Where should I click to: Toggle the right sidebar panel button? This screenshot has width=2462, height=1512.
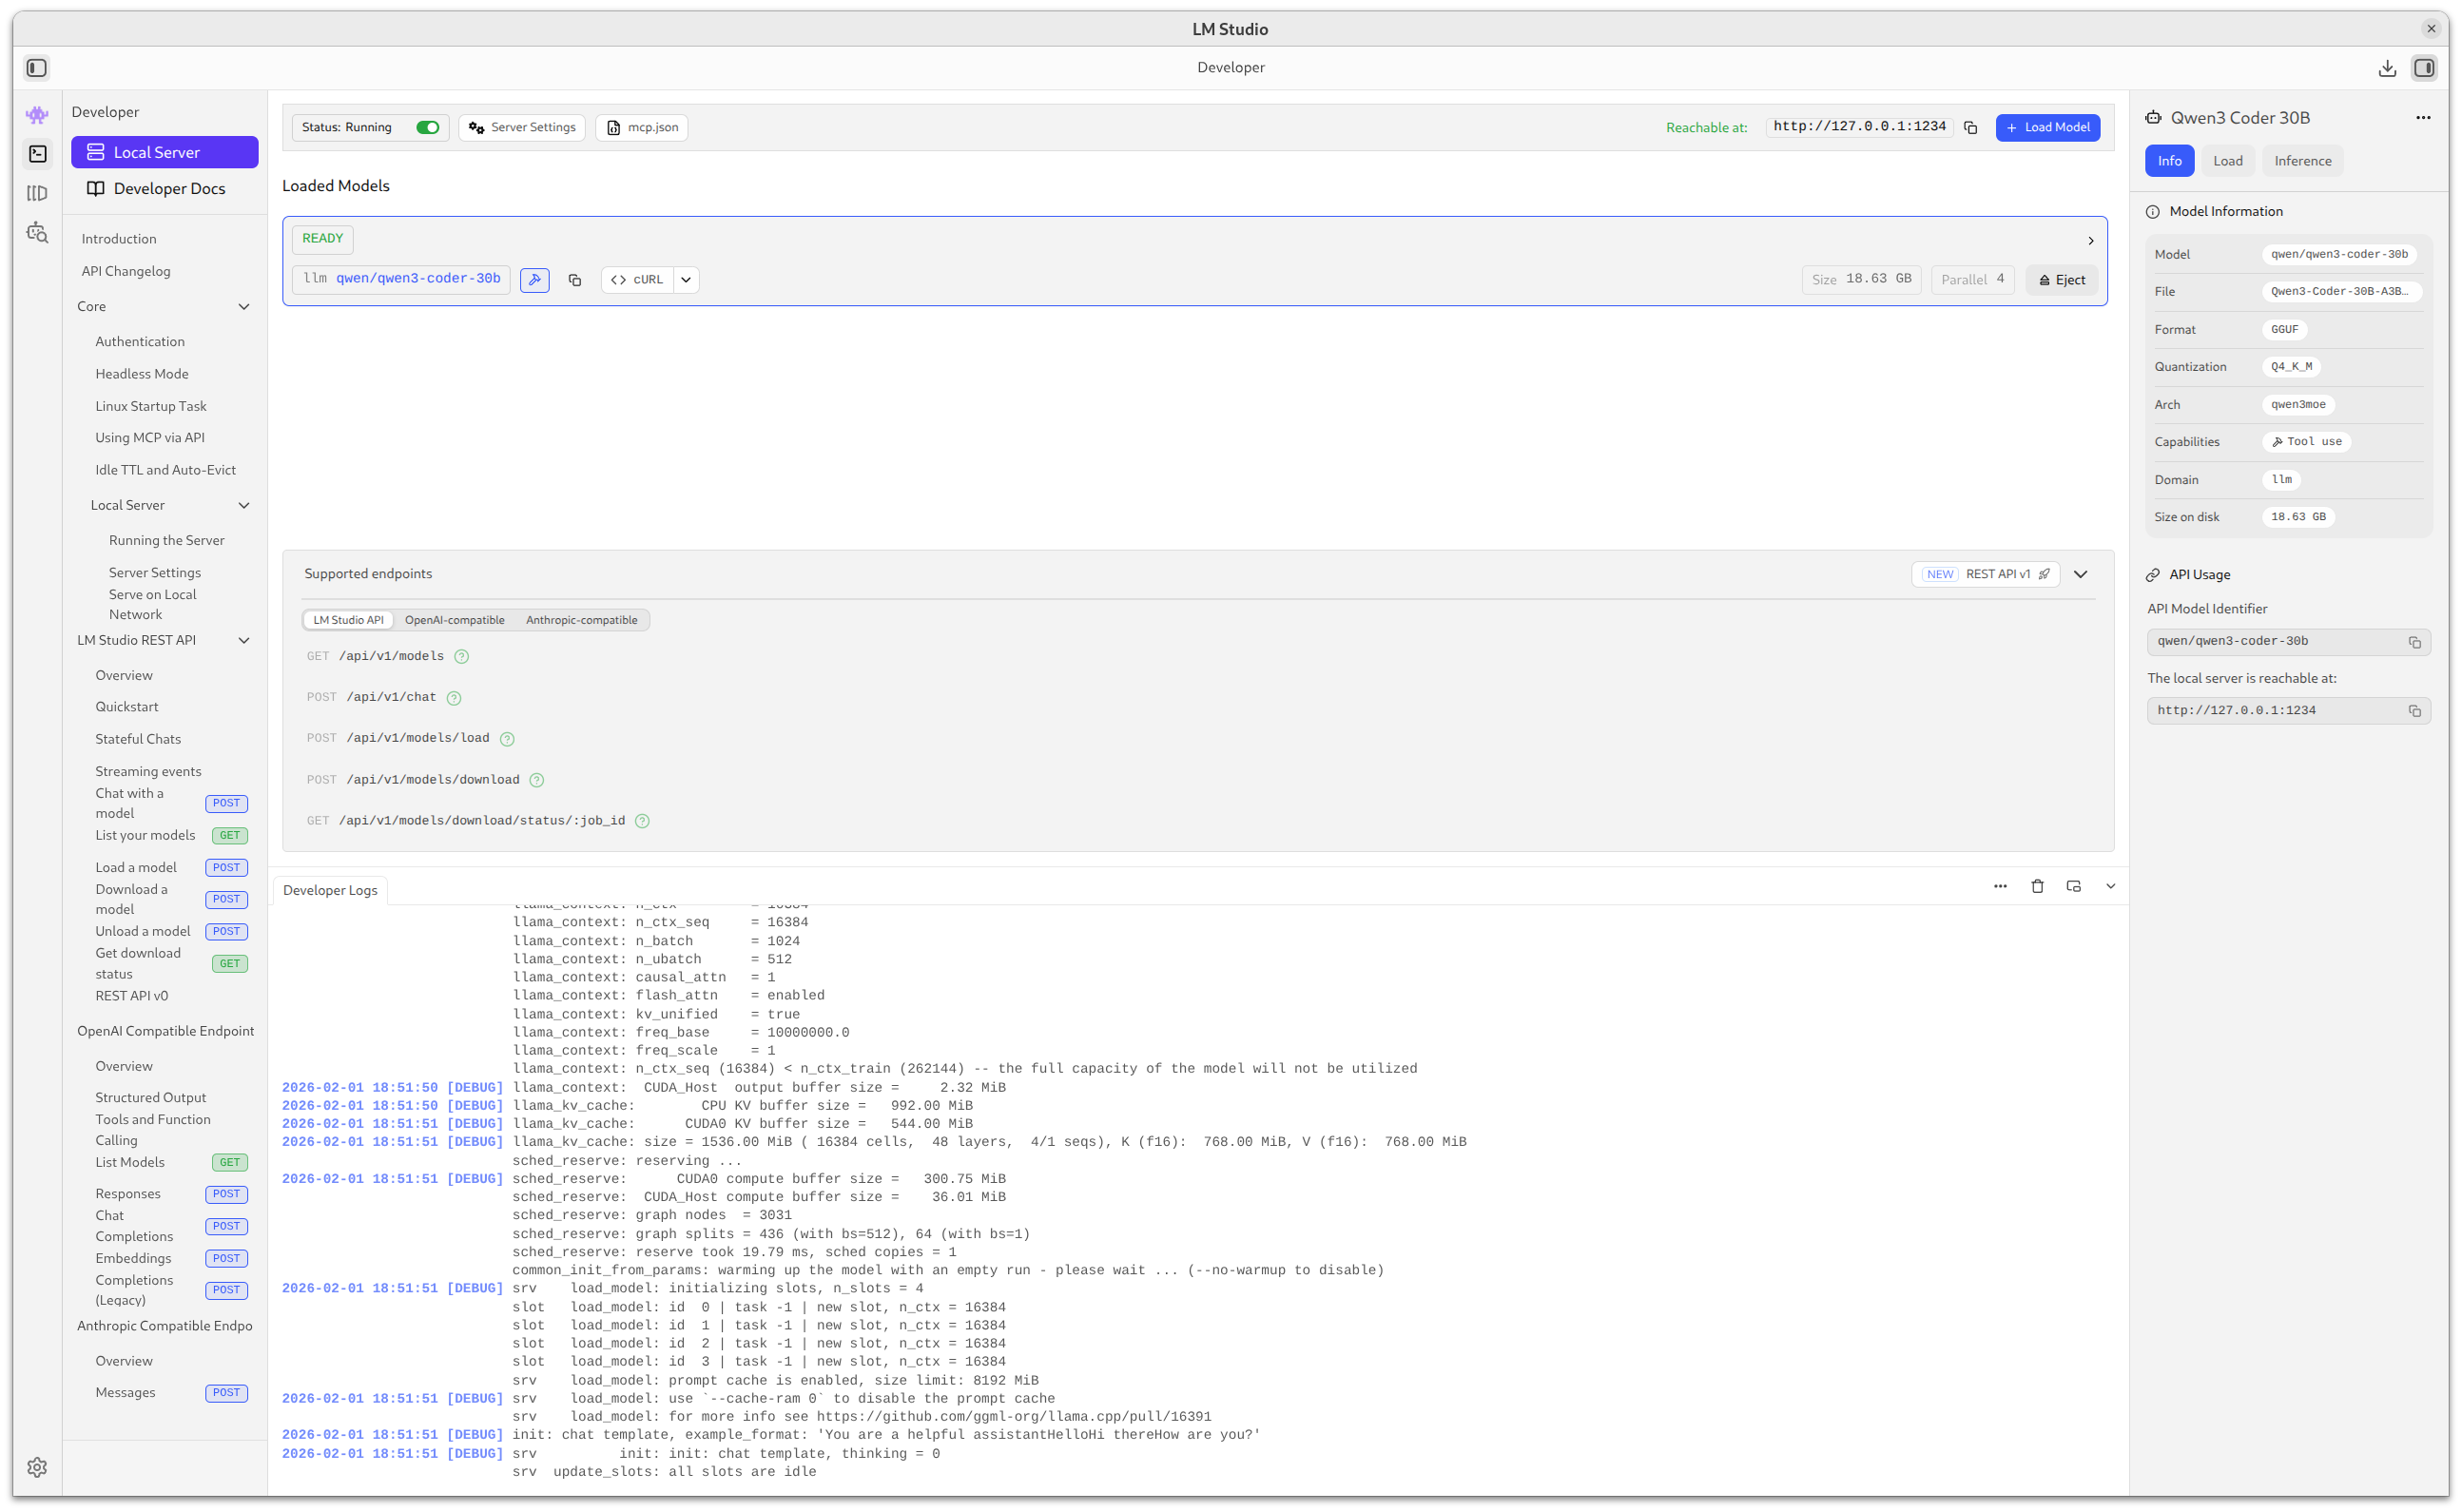tap(2424, 68)
